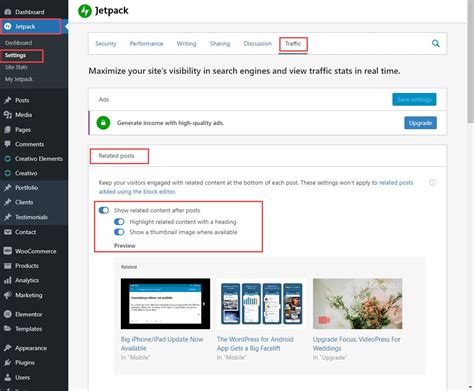Click the info icon beside related posts description

(x=432, y=182)
